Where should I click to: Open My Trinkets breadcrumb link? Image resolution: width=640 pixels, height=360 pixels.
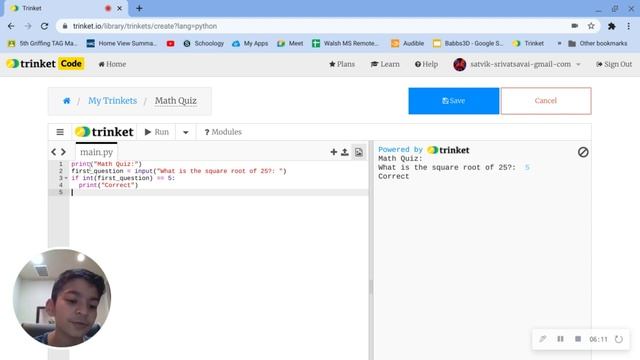click(x=113, y=100)
